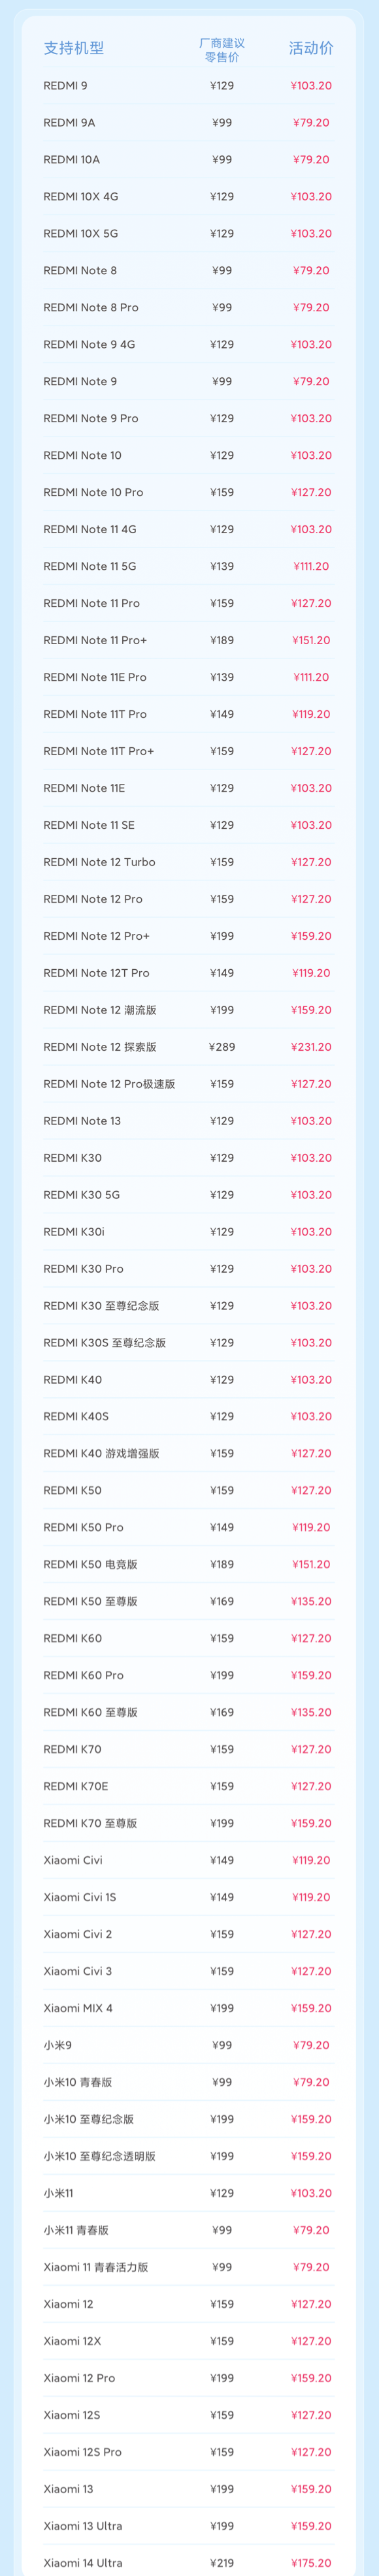Click the 支持机型 column header
379x2576 pixels.
(x=73, y=48)
